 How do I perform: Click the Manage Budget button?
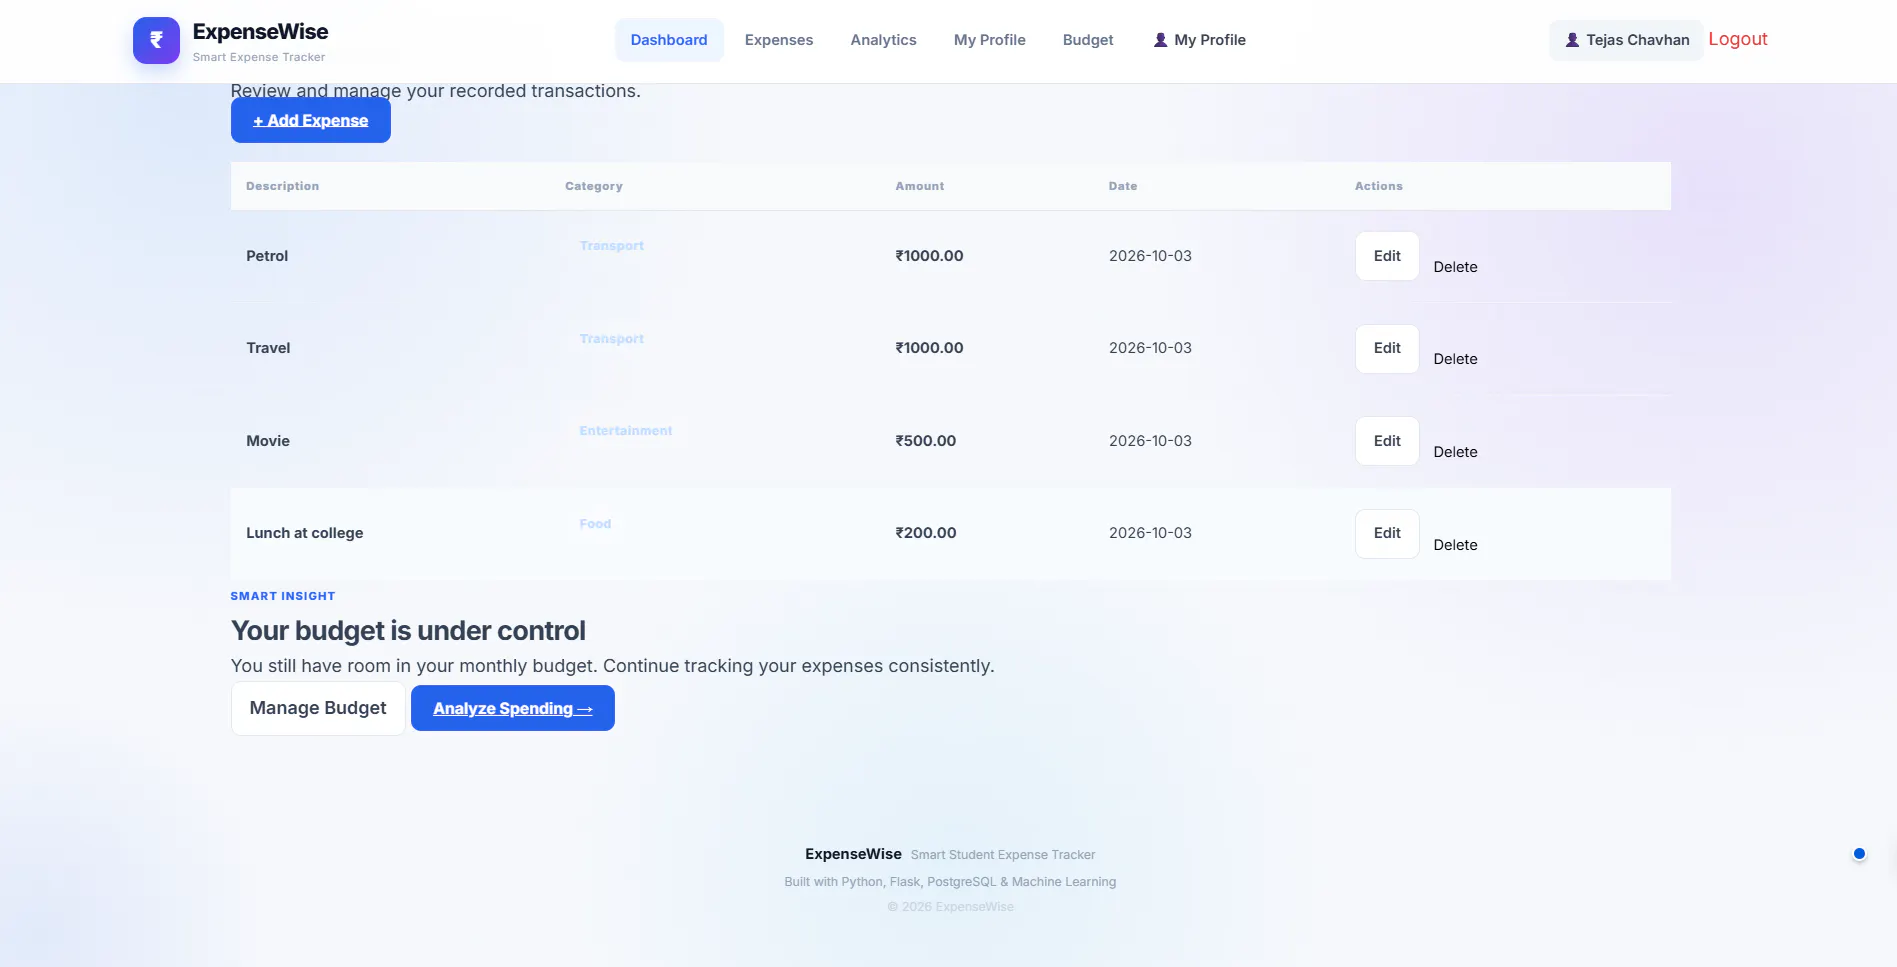(318, 708)
